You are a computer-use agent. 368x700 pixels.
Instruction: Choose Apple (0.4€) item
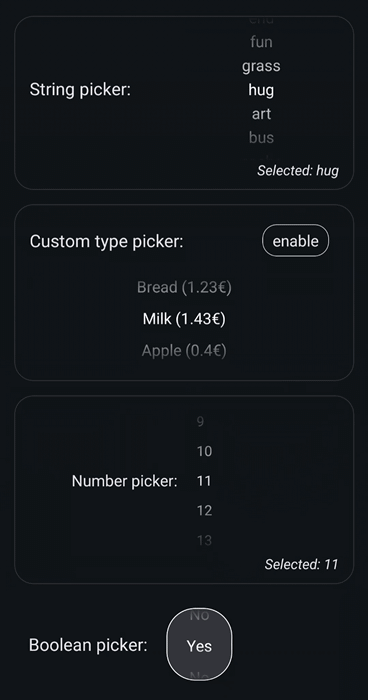(x=184, y=350)
